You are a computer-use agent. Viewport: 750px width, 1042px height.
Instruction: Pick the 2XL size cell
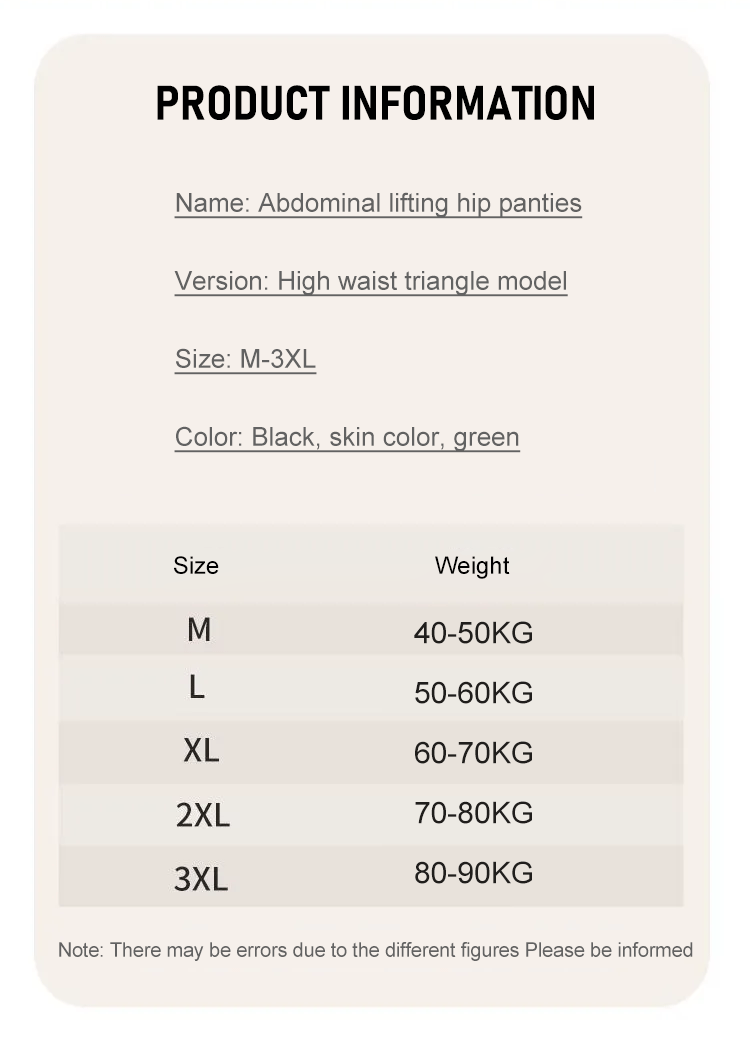coord(203,816)
